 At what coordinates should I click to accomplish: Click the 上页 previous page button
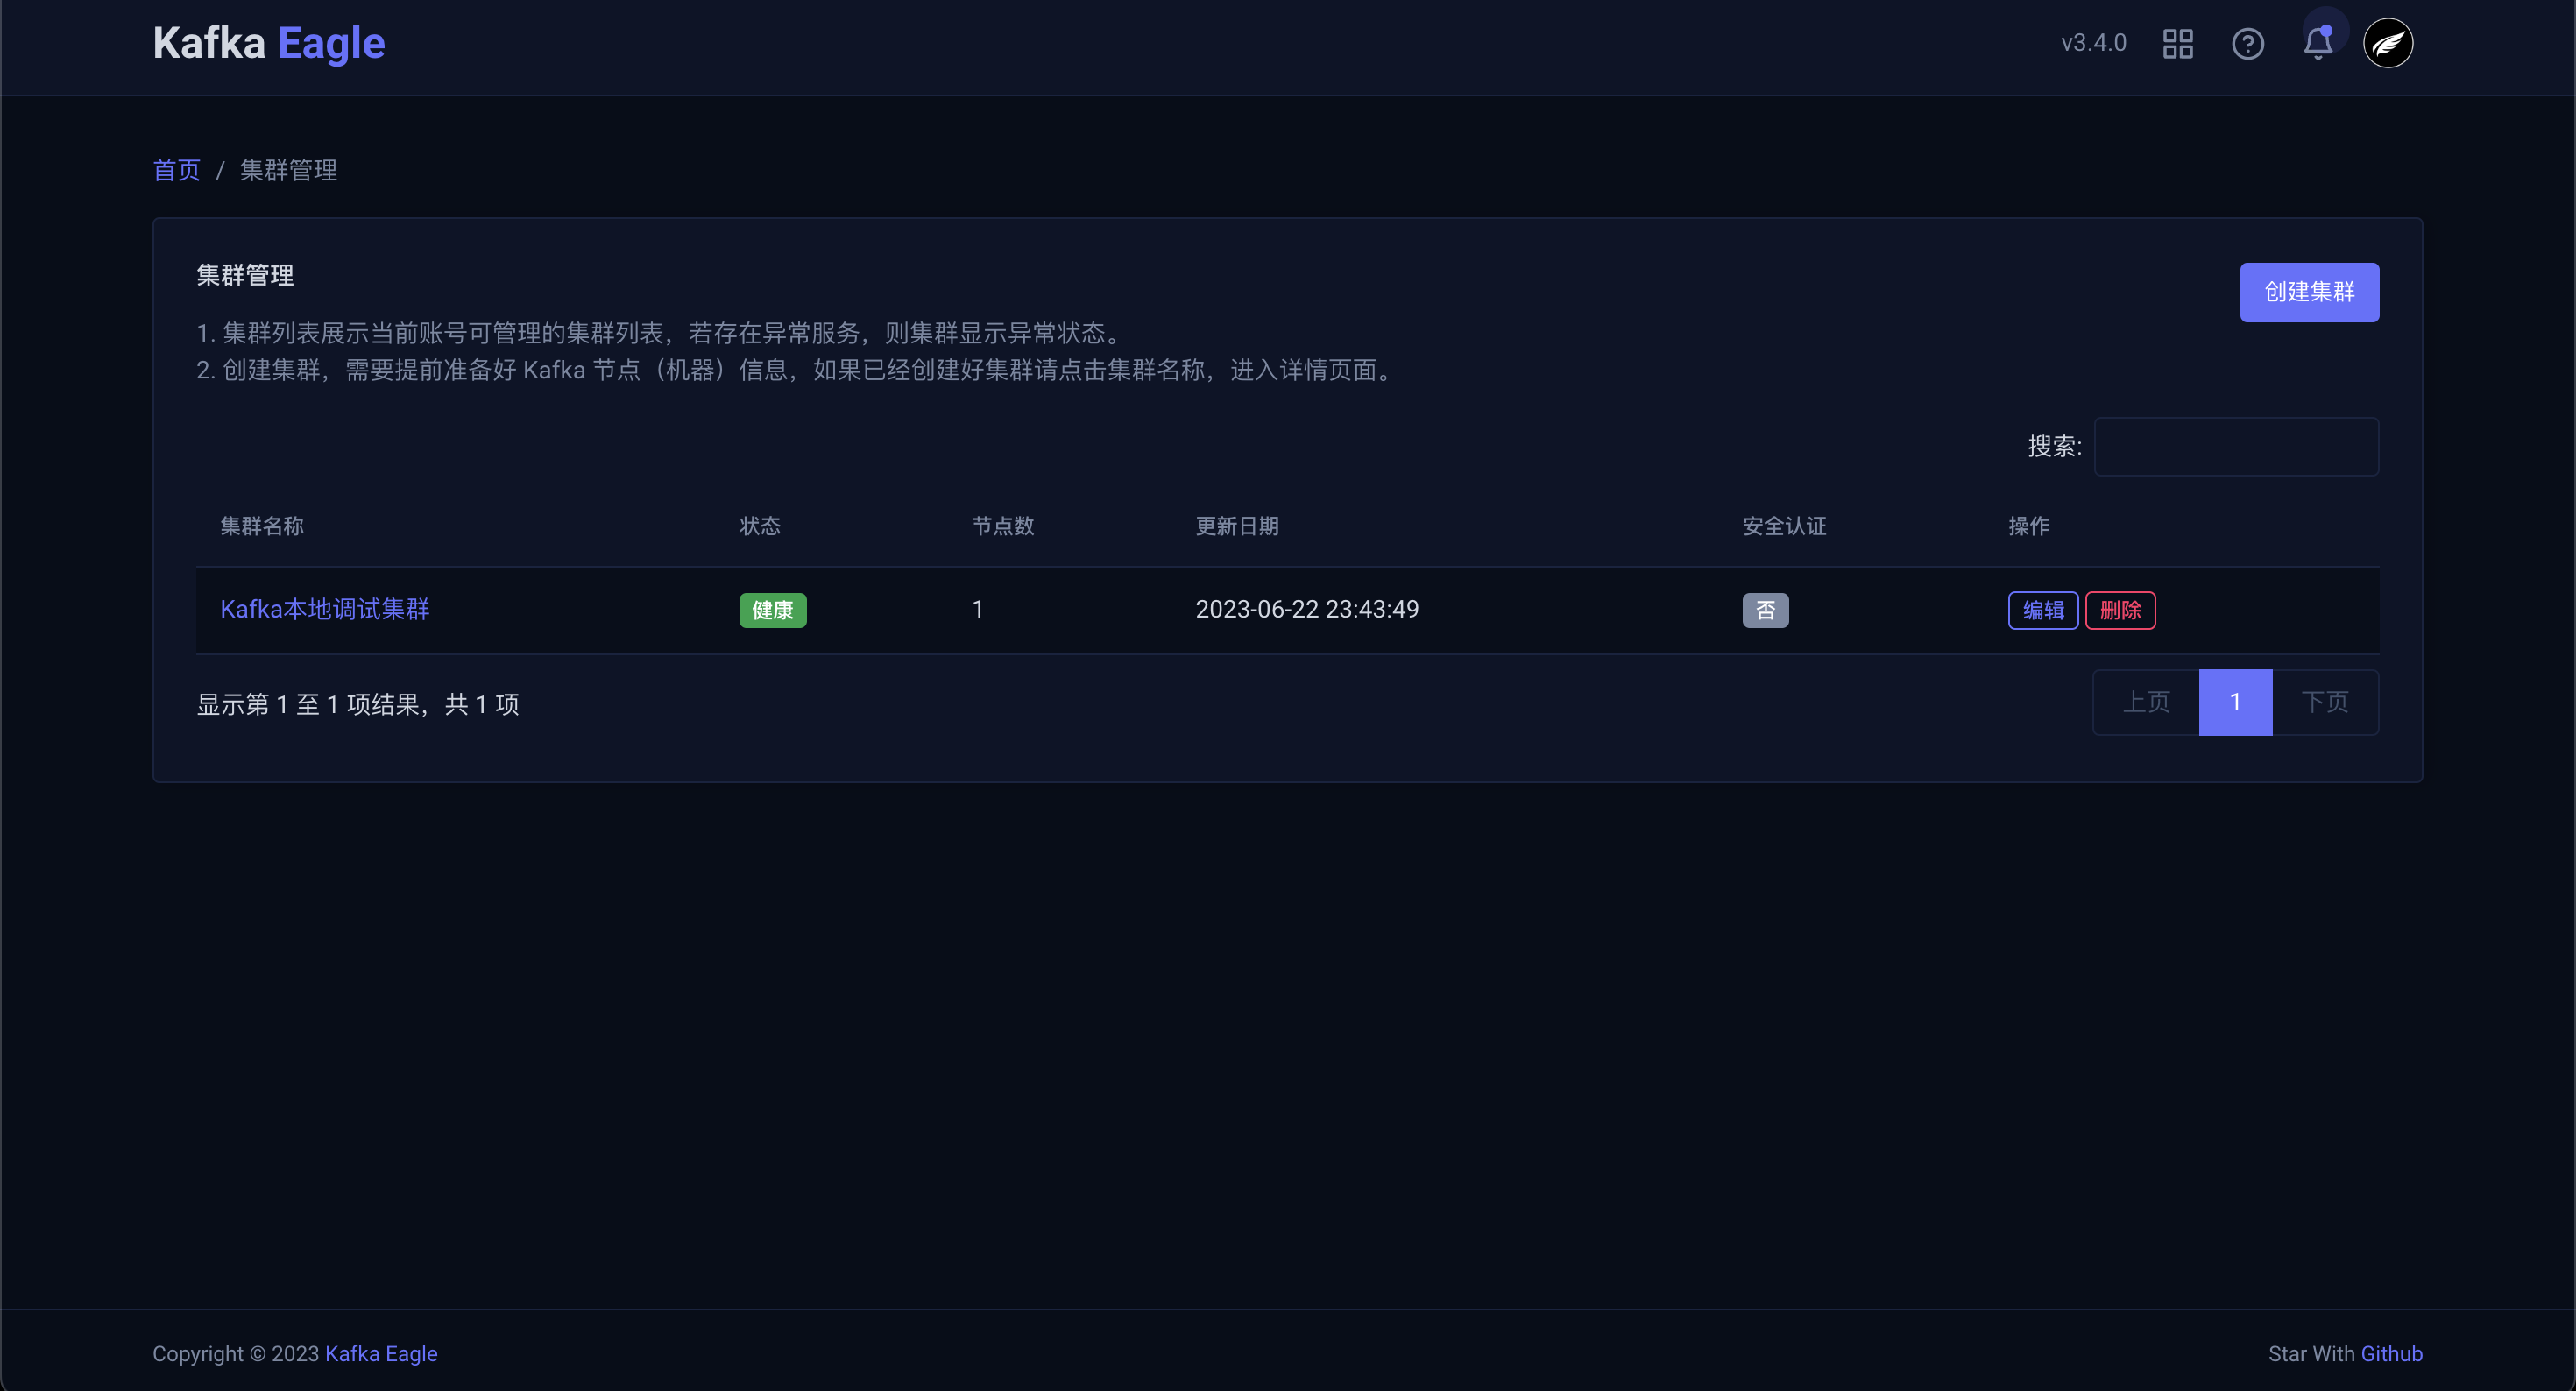pyautogui.click(x=2145, y=702)
